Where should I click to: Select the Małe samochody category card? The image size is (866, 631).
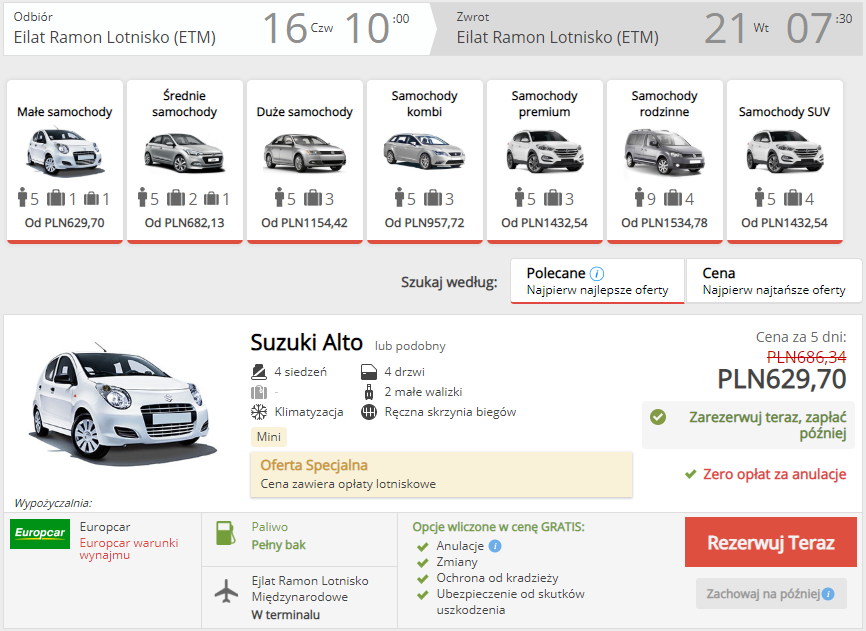click(x=65, y=161)
